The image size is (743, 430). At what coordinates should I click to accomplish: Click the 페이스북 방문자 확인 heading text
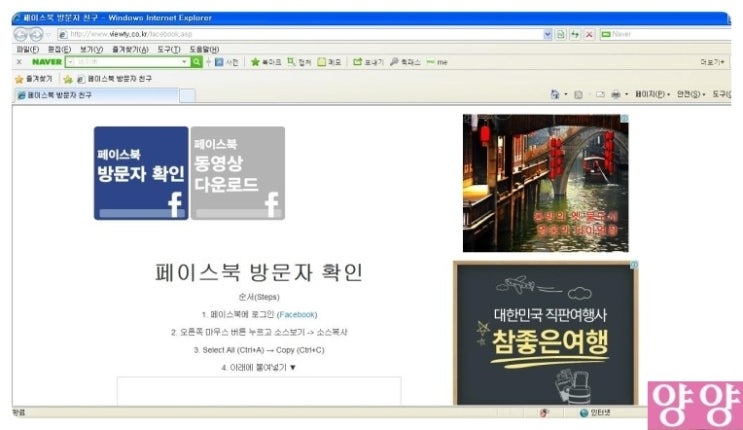(x=259, y=272)
